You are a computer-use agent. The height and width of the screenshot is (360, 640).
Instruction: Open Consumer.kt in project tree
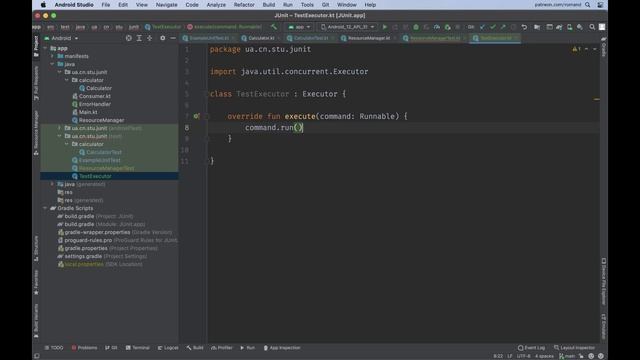point(94,96)
